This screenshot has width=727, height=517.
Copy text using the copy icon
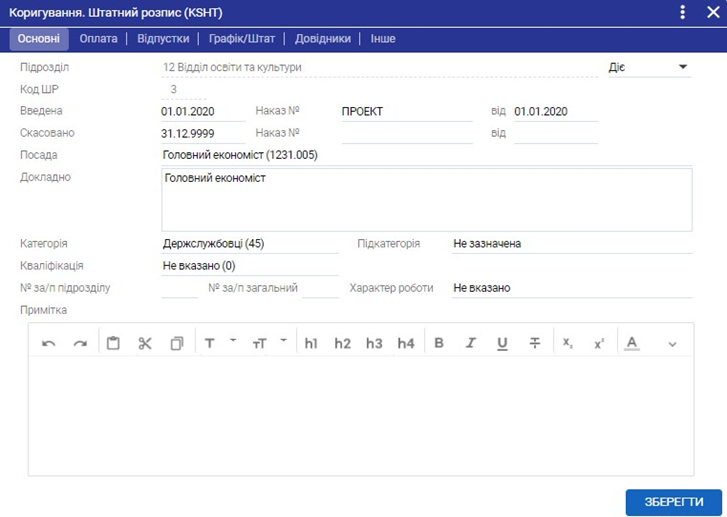pyautogui.click(x=177, y=343)
